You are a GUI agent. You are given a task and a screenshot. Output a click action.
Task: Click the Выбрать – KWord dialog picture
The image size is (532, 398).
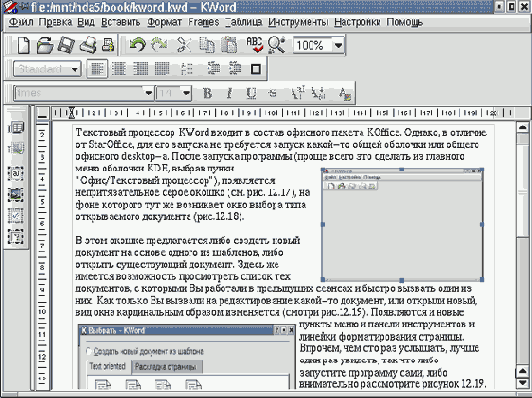[187, 357]
